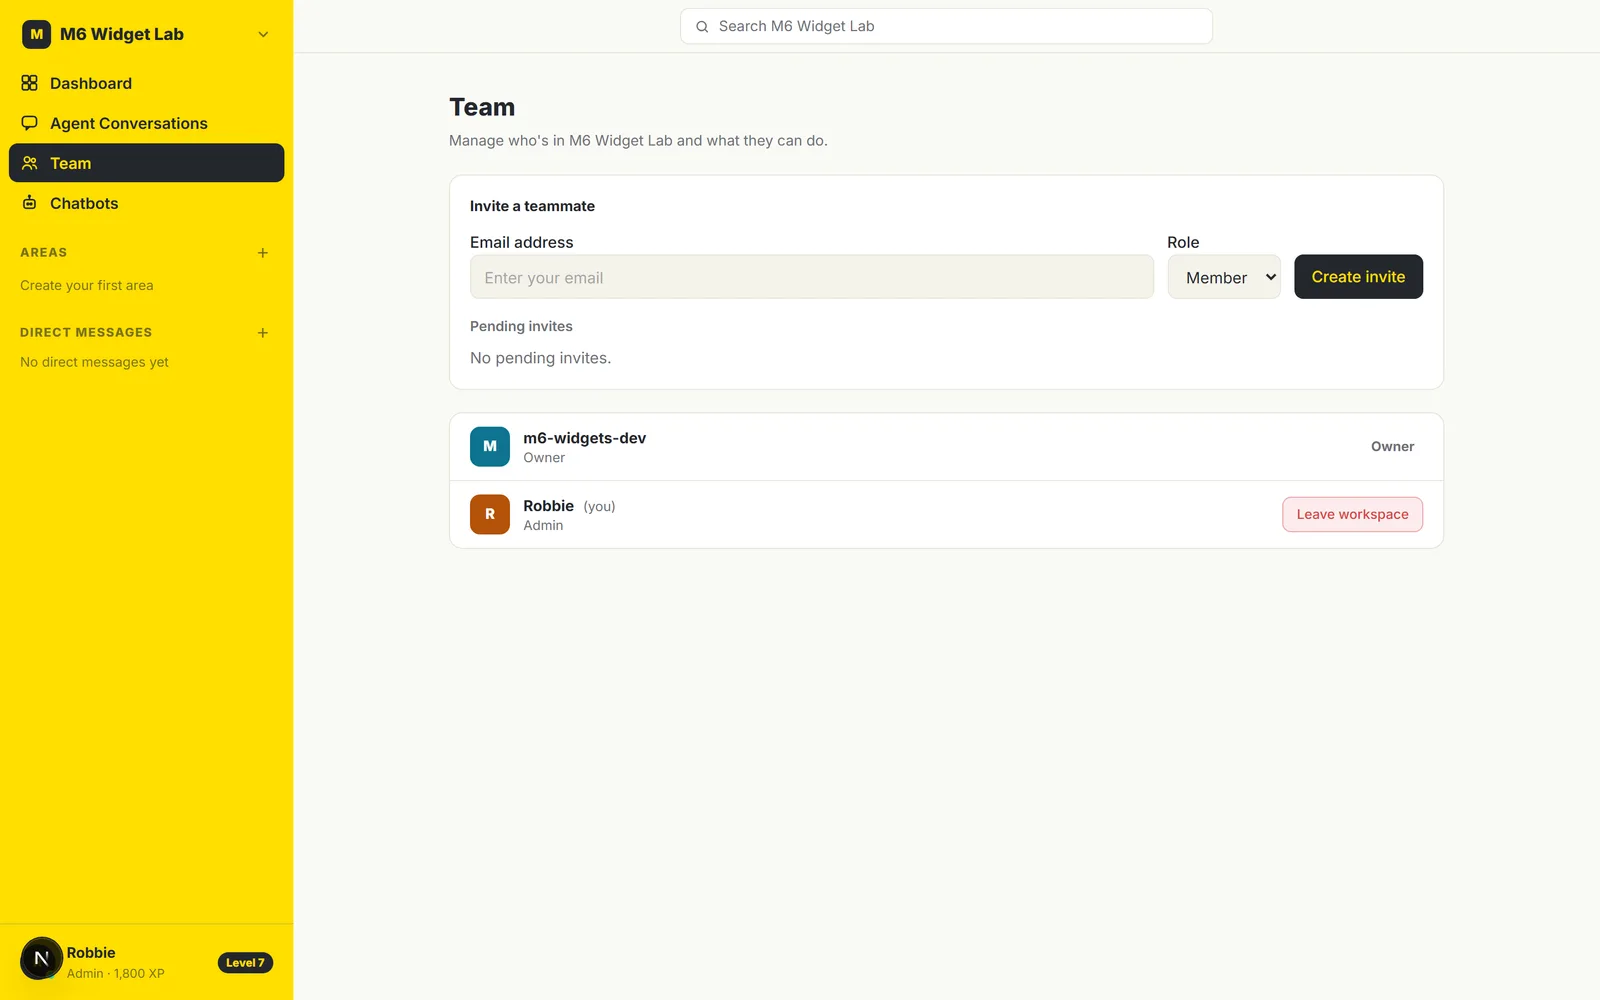Click the m6-widgets-dev avatar
Image resolution: width=1600 pixels, height=1000 pixels.
click(x=490, y=447)
